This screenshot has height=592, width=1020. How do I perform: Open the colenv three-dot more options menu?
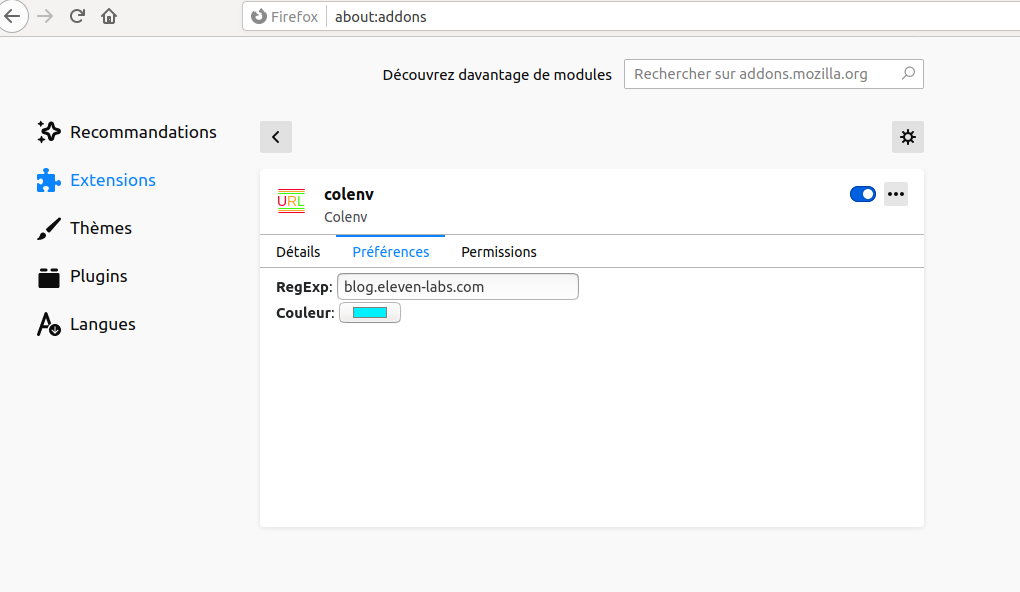pos(896,194)
